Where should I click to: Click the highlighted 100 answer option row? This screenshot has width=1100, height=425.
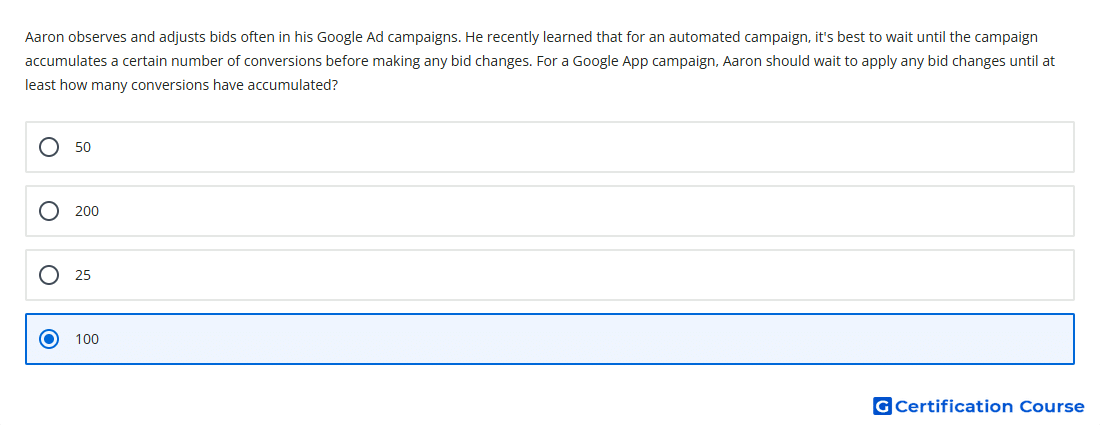[550, 339]
